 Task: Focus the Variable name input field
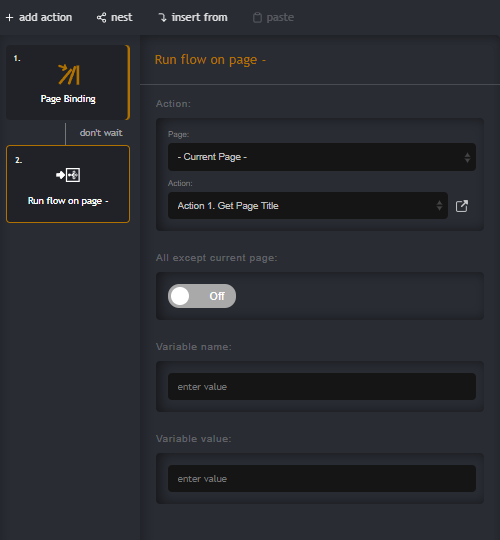pos(322,386)
